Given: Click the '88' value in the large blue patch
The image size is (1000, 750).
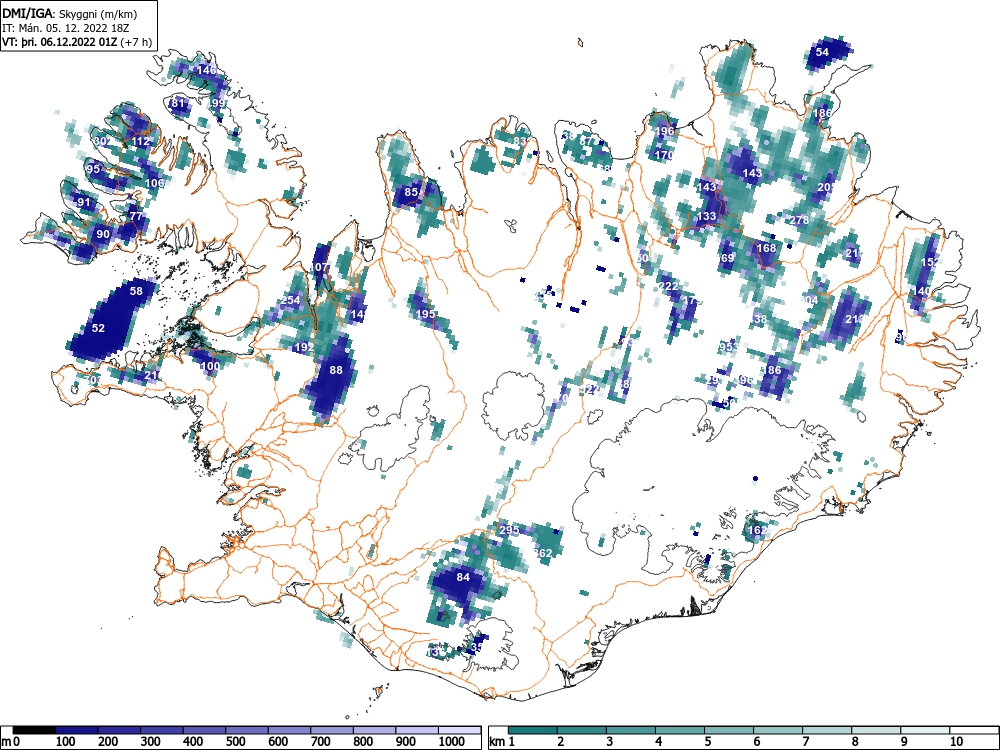Looking at the screenshot, I should pos(336,370).
